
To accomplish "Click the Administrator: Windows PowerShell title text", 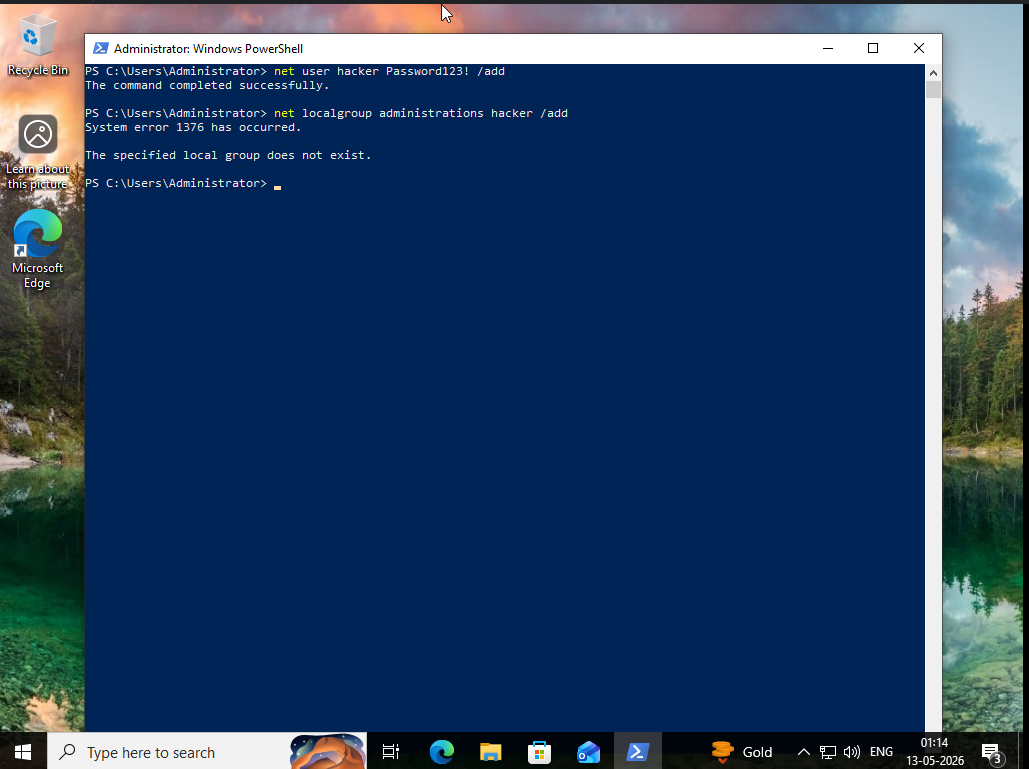I will click(209, 49).
